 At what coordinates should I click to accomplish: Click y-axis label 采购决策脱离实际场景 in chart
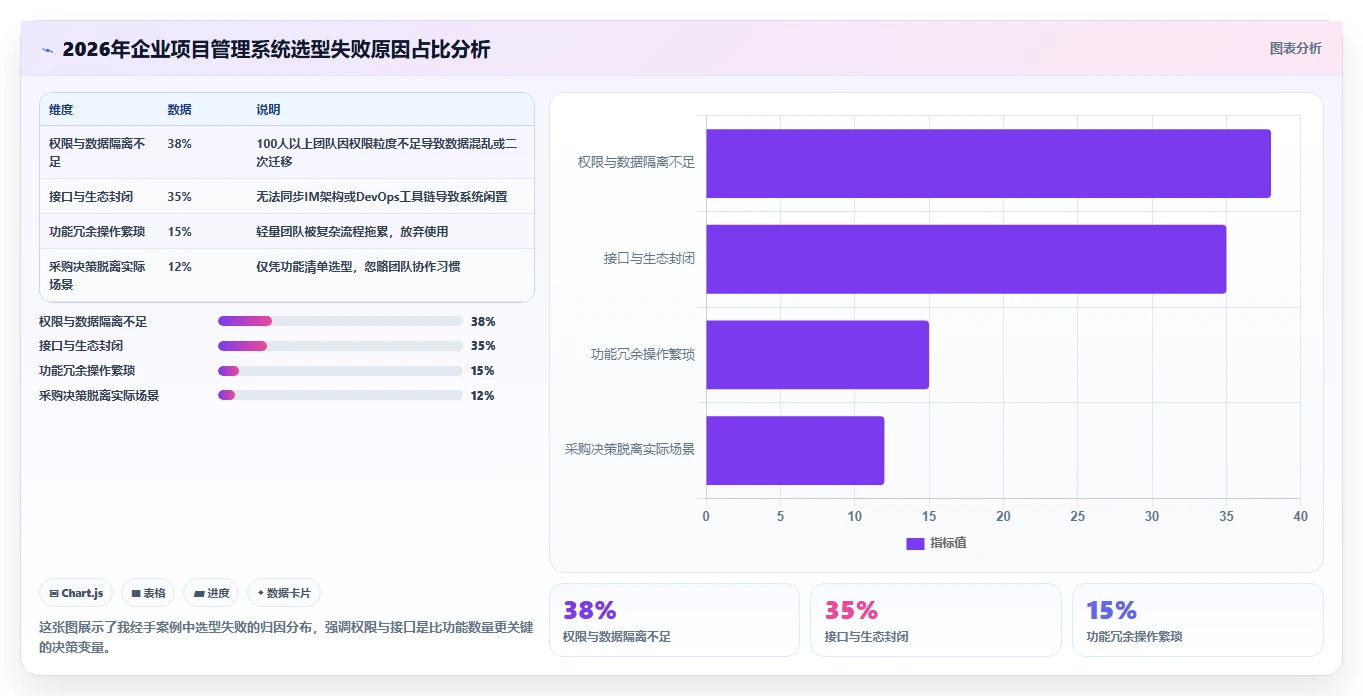click(630, 449)
